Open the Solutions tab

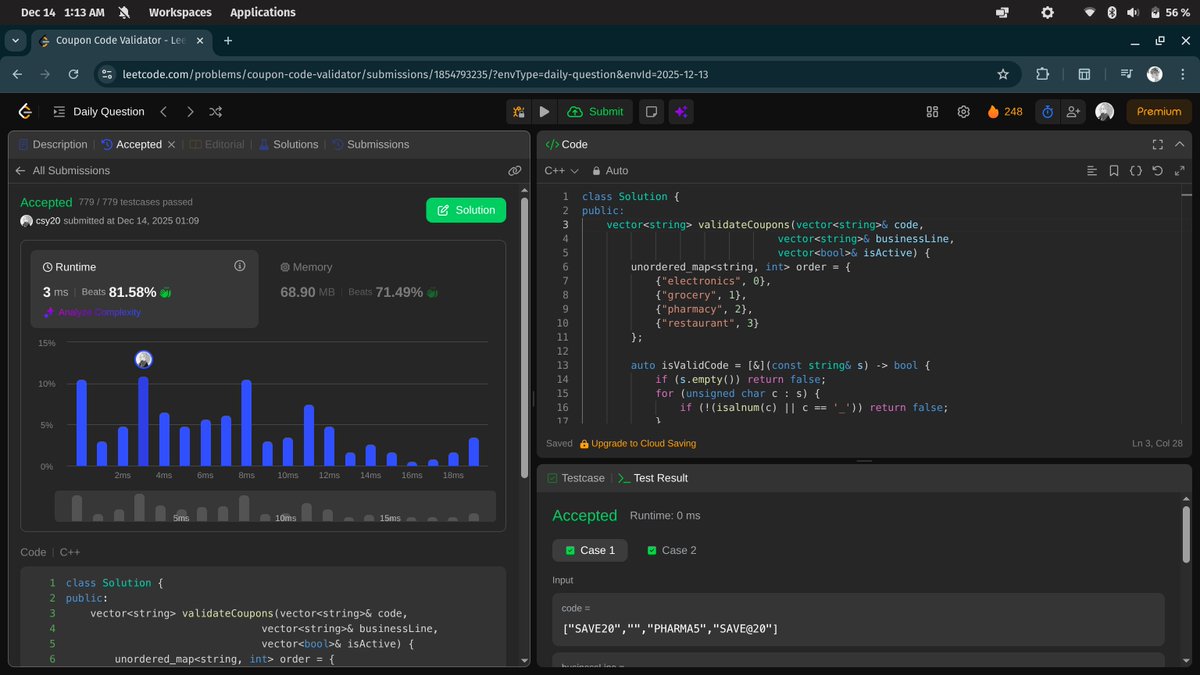pyautogui.click(x=288, y=144)
